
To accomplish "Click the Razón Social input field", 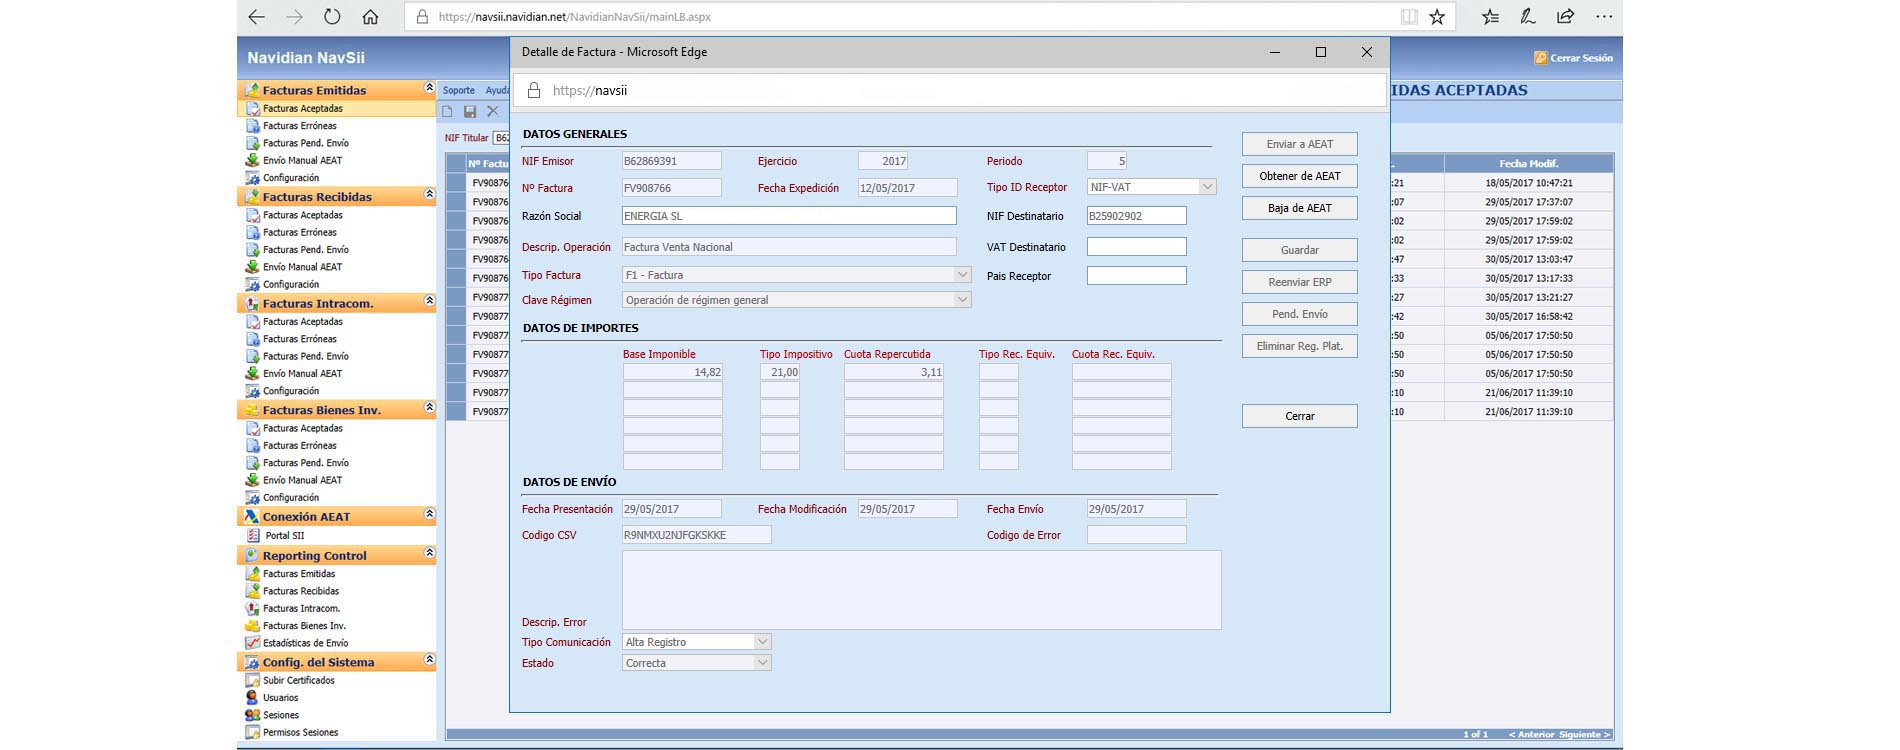I will pyautogui.click(x=789, y=216).
